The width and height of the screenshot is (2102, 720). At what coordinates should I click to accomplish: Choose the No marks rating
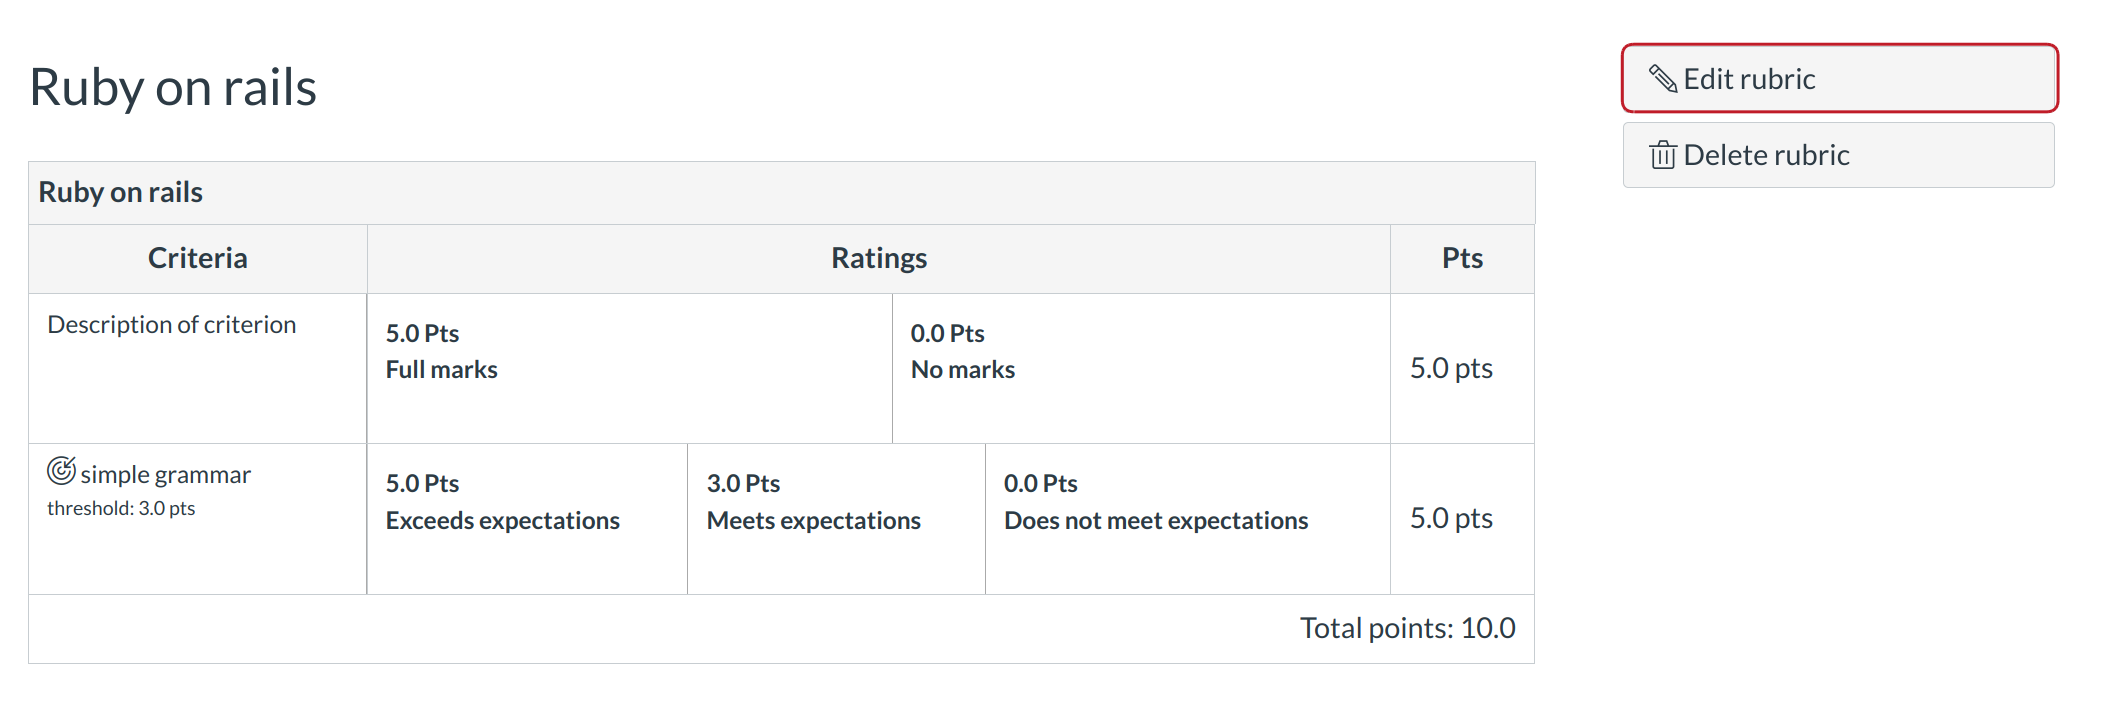click(962, 369)
